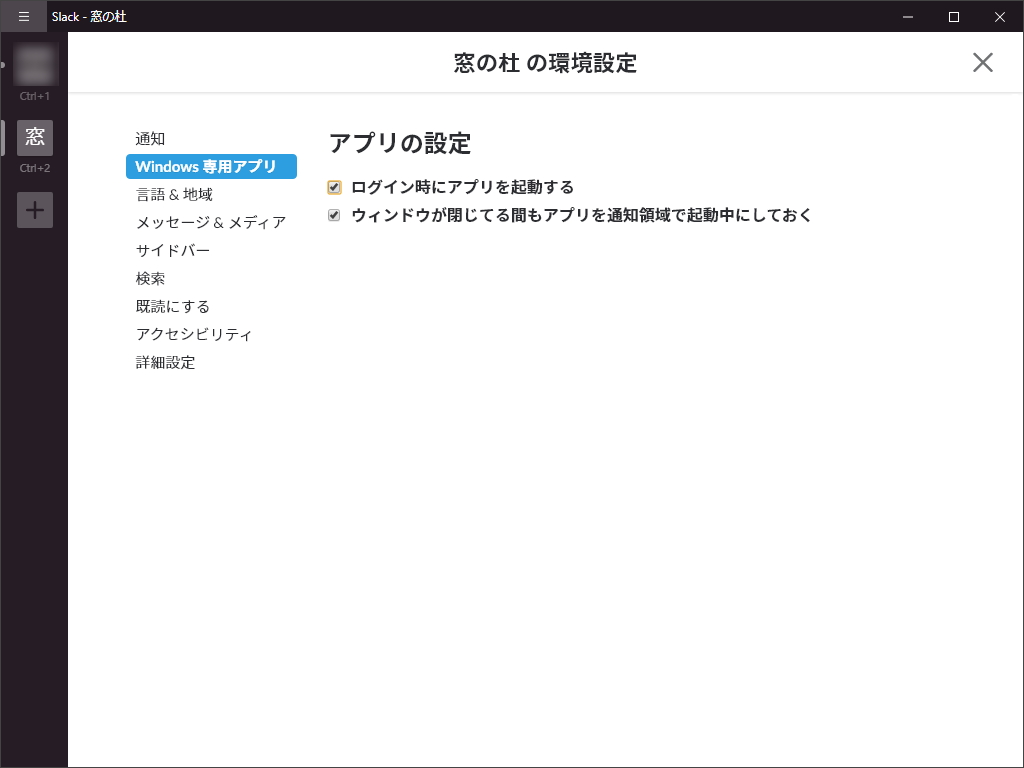
Task: Open the 詳細設定 category
Action: pos(166,362)
